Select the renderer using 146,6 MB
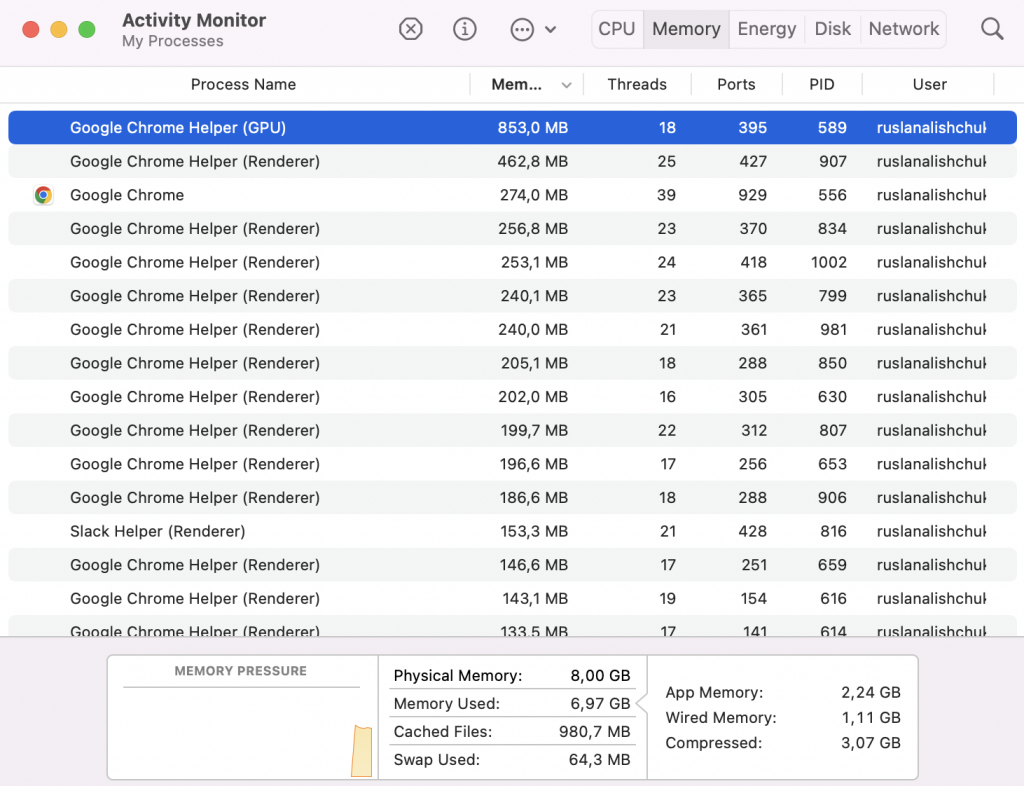The width and height of the screenshot is (1024, 786). (x=512, y=565)
